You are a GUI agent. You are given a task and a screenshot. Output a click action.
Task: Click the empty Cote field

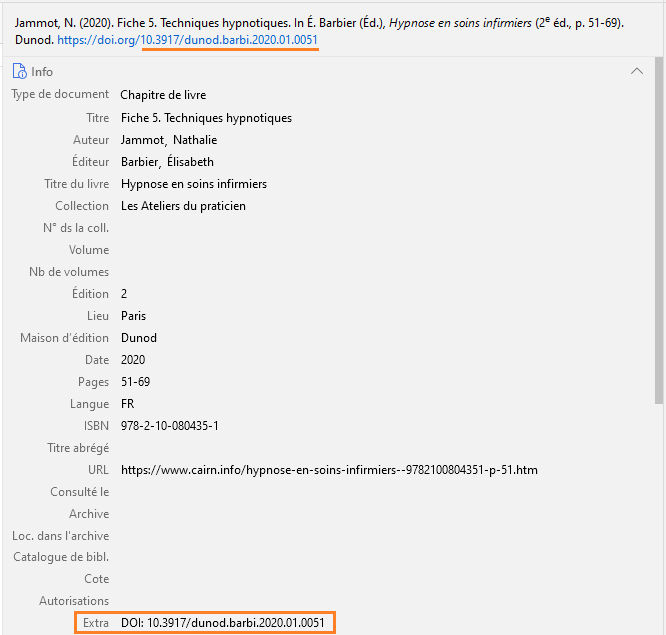pos(382,579)
